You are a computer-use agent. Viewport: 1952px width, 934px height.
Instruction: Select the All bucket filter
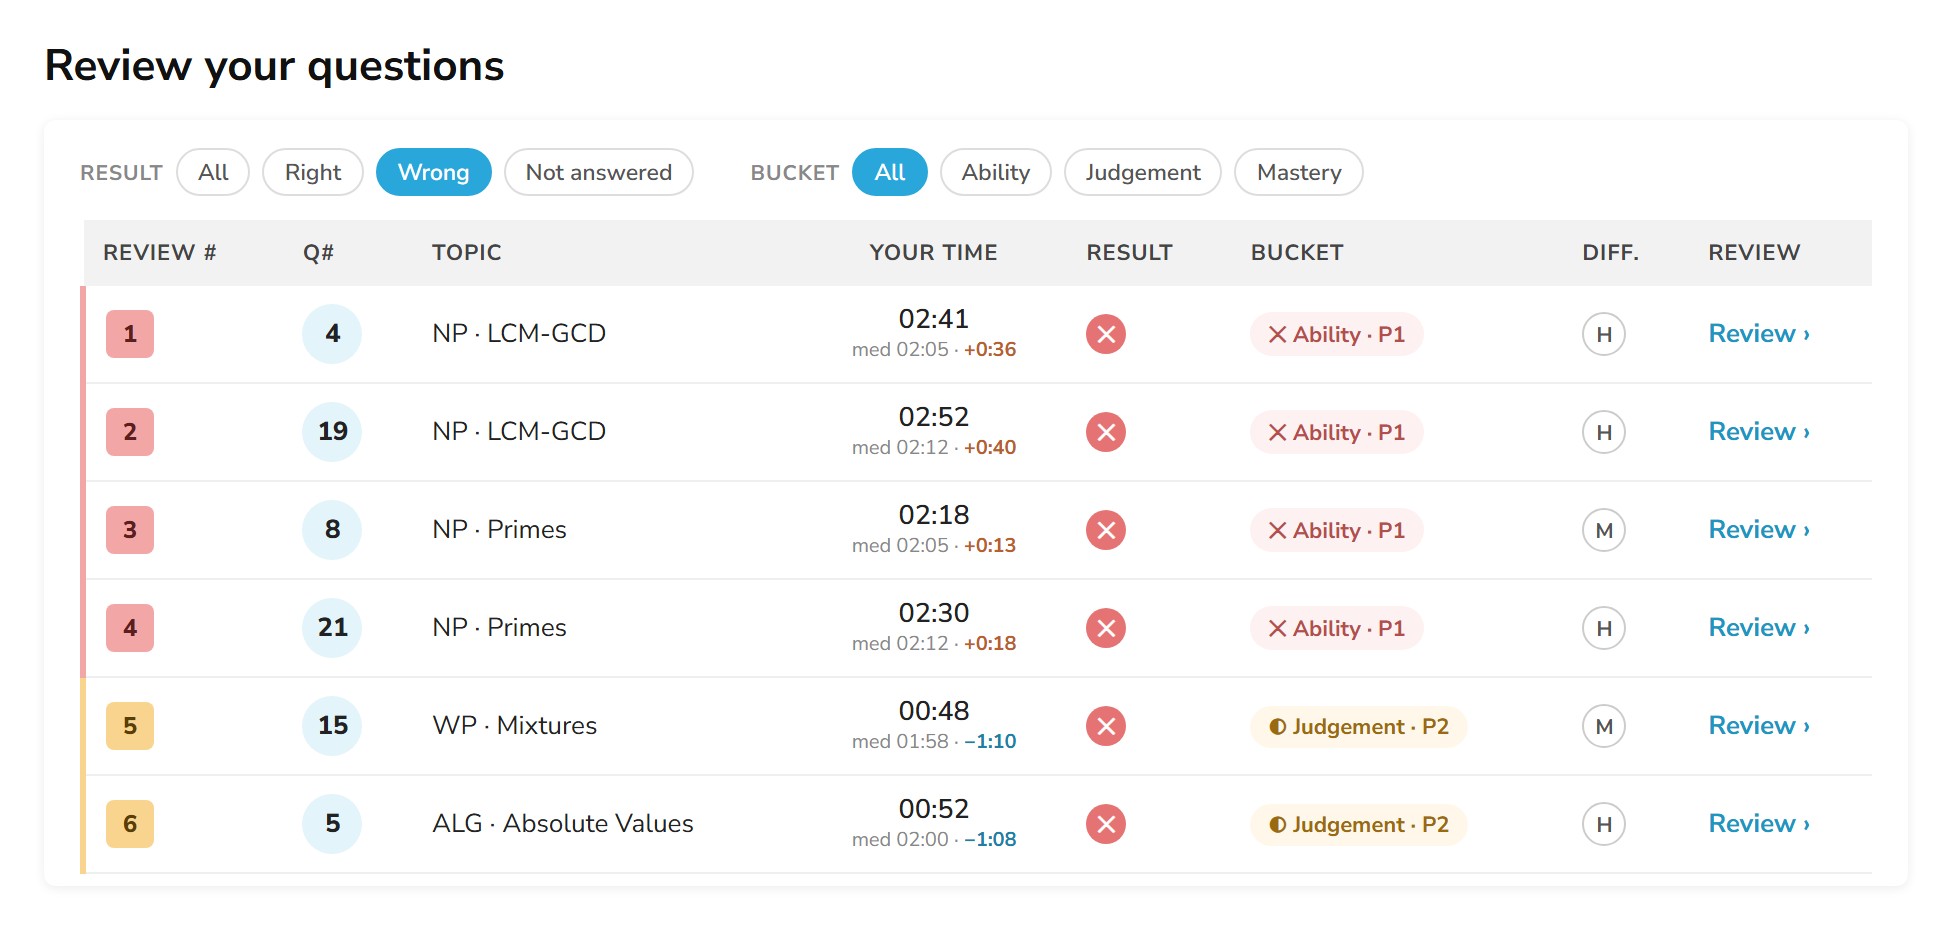pyautogui.click(x=890, y=172)
